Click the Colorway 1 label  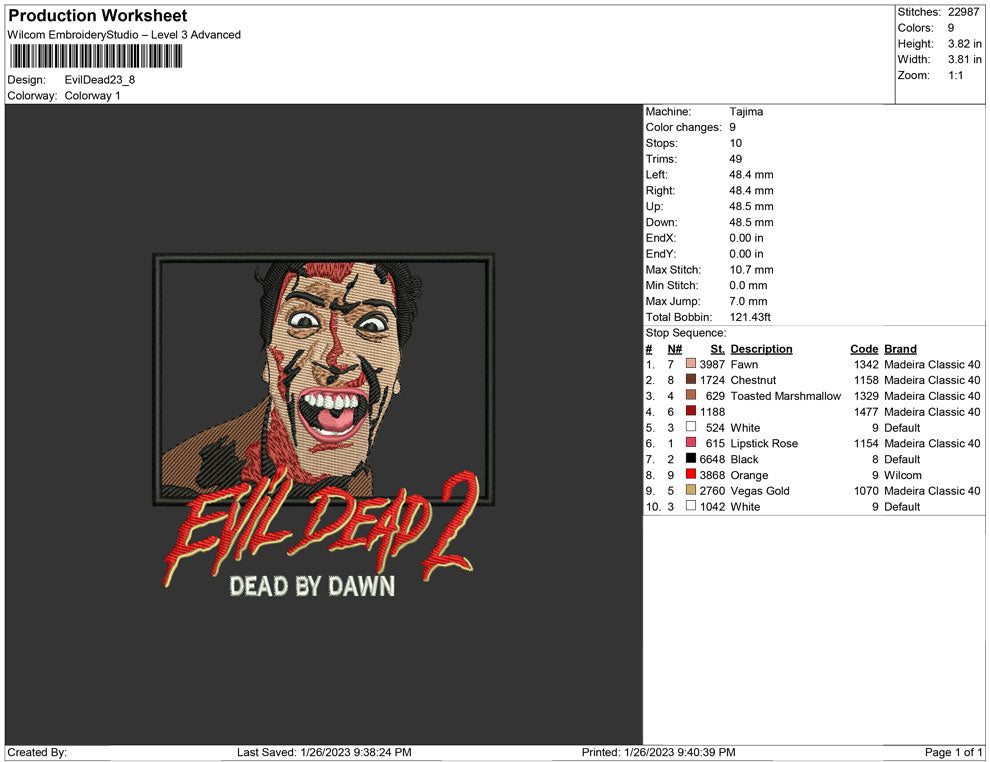tap(93, 96)
